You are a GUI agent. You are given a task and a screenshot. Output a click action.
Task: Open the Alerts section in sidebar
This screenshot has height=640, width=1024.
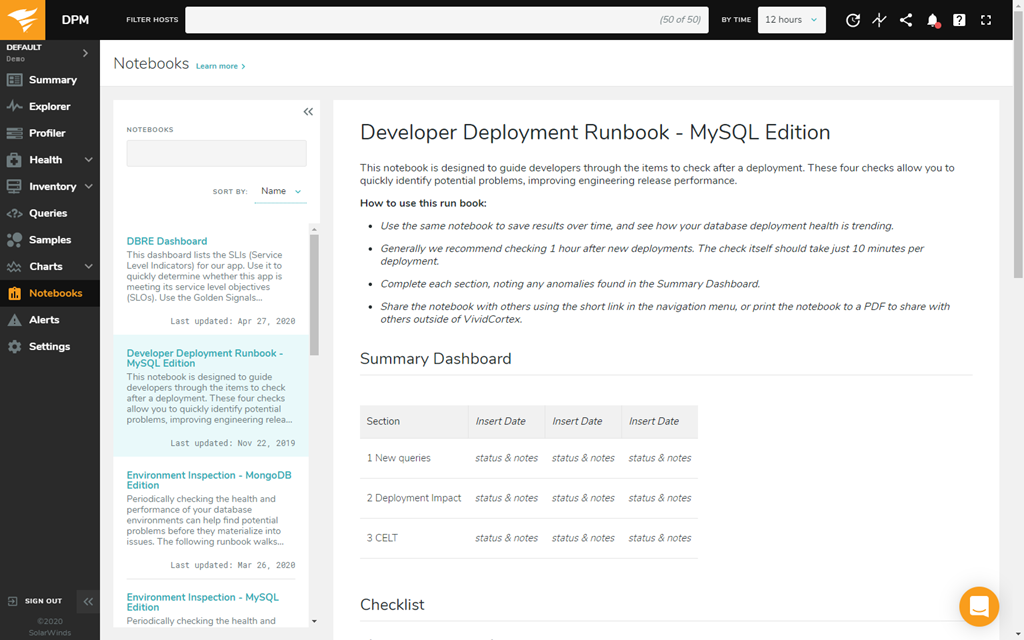click(44, 320)
